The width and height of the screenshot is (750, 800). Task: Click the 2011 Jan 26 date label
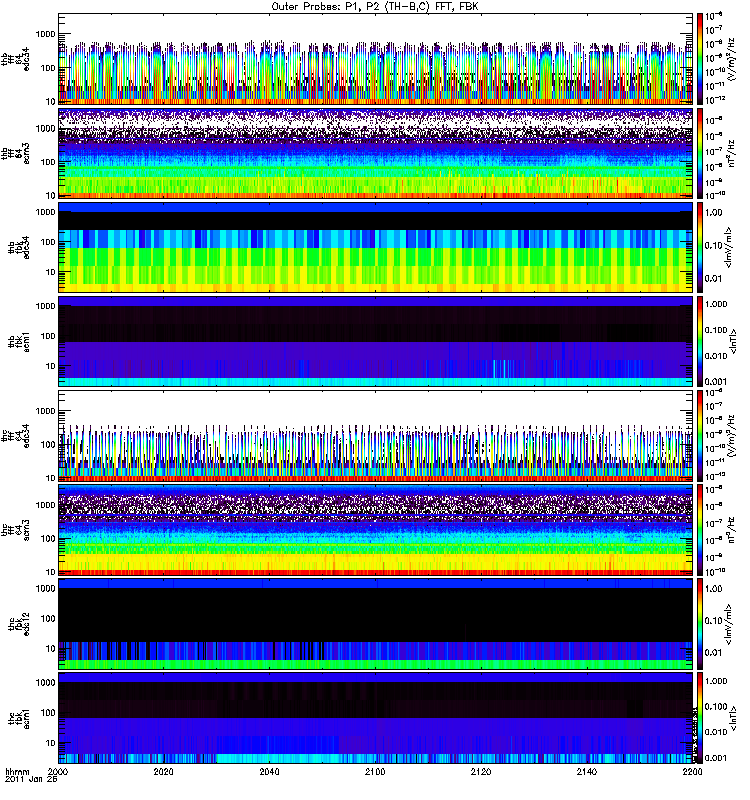click(31, 779)
